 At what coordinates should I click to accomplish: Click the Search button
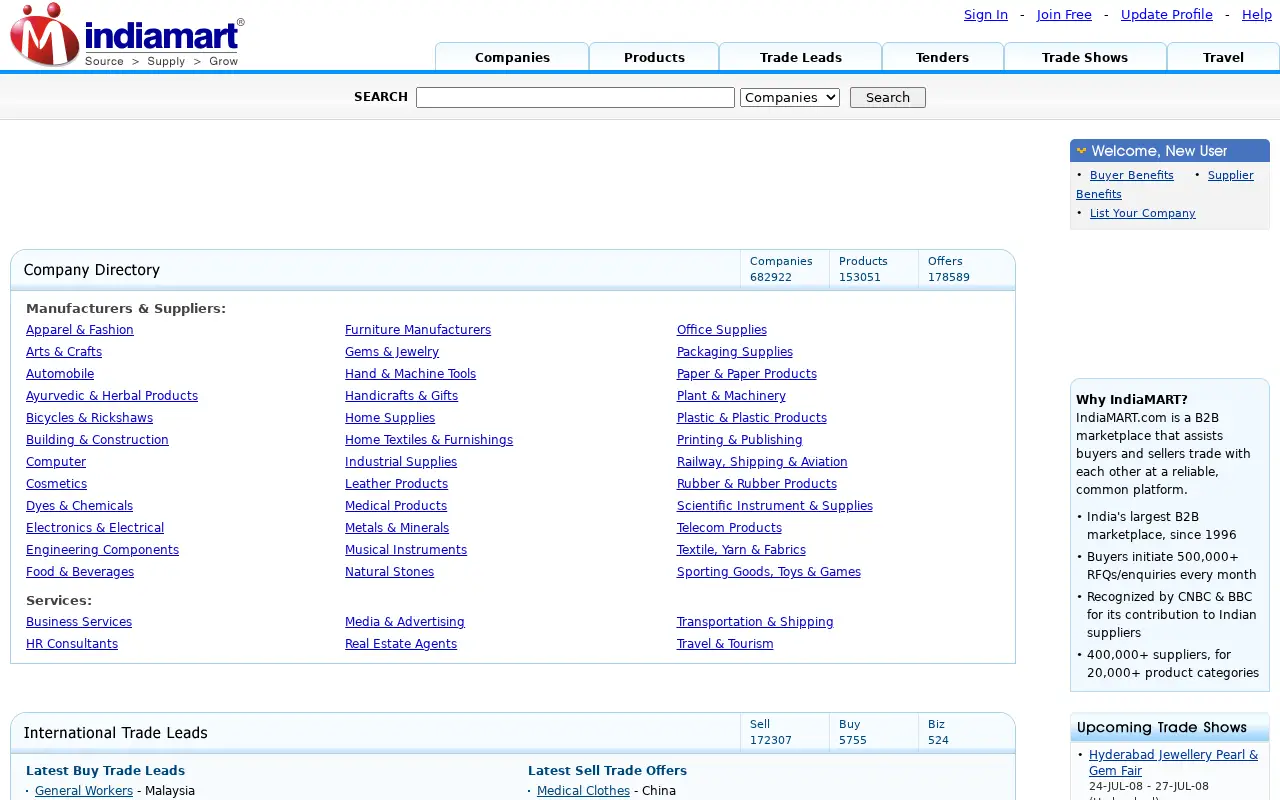pyautogui.click(x=888, y=97)
